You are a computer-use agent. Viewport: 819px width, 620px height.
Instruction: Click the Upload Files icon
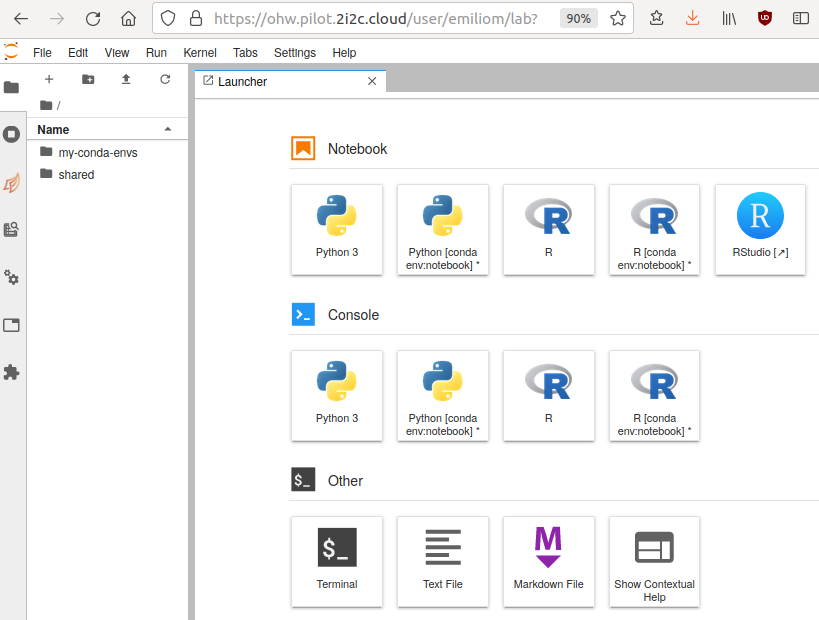tap(126, 79)
